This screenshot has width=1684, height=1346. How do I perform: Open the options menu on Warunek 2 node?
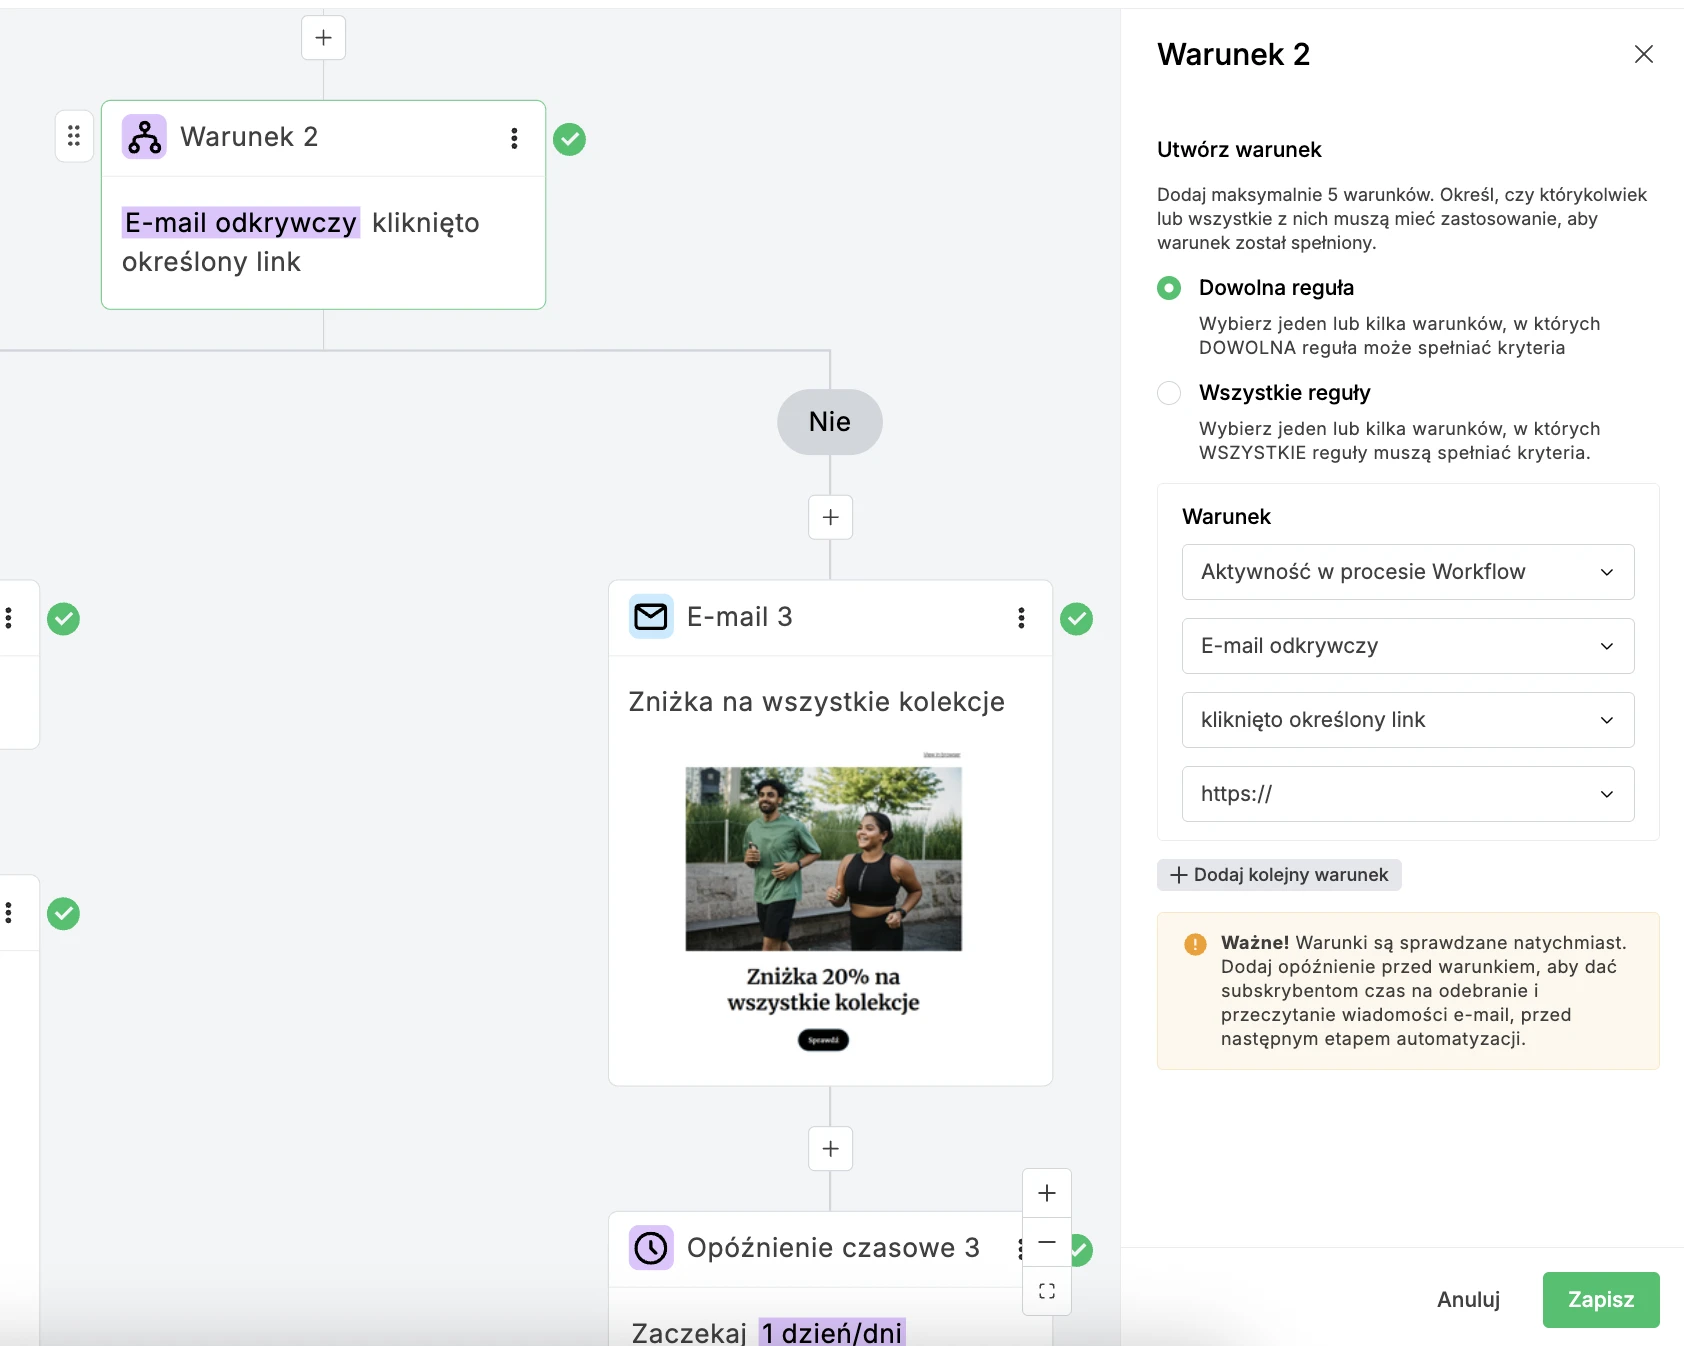(x=515, y=138)
